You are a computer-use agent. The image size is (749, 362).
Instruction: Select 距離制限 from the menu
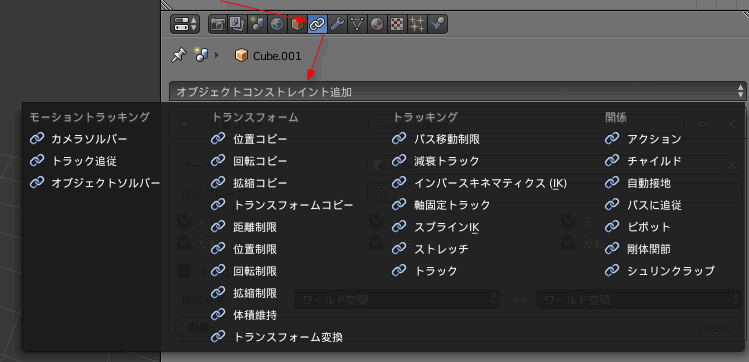click(244, 227)
